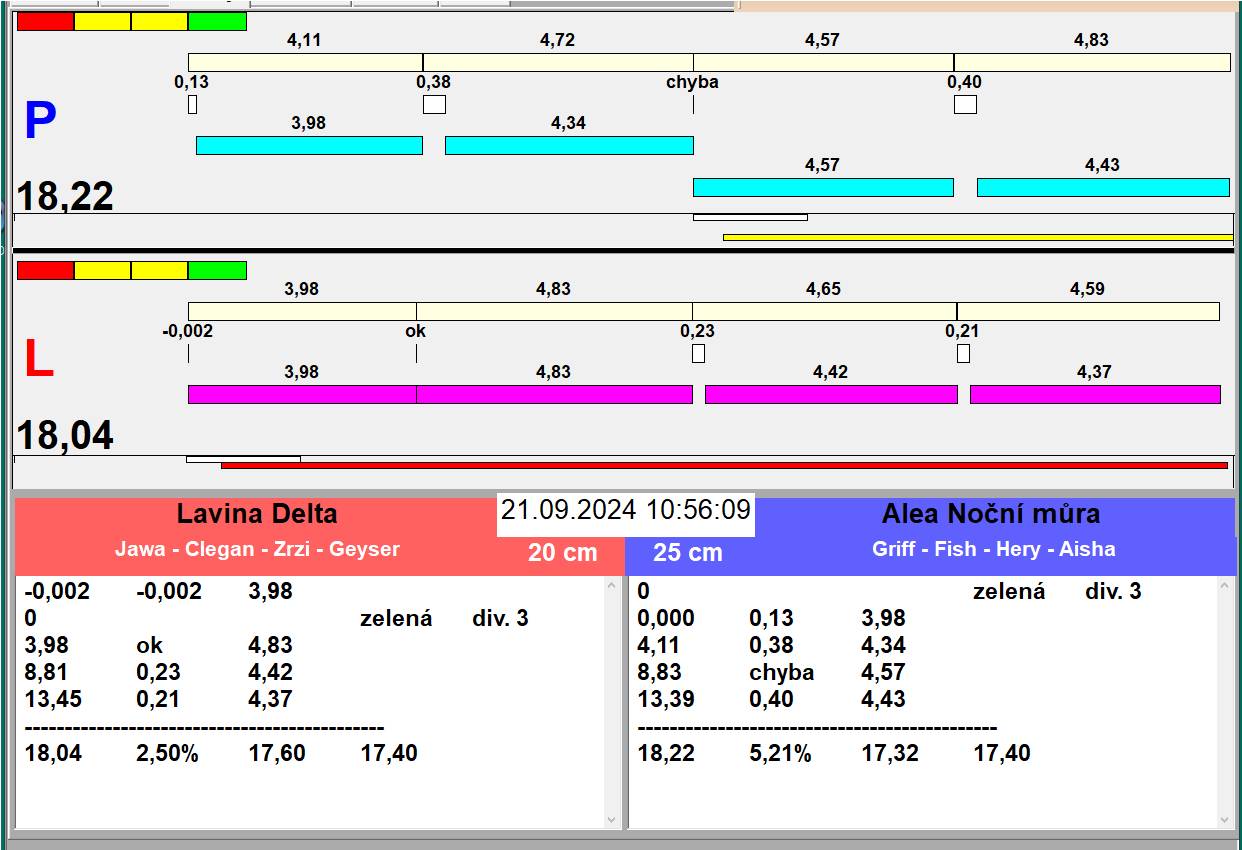The height and width of the screenshot is (850, 1242).
Task: Click the long red bar in lane L
Action: pyautogui.click(x=724, y=465)
